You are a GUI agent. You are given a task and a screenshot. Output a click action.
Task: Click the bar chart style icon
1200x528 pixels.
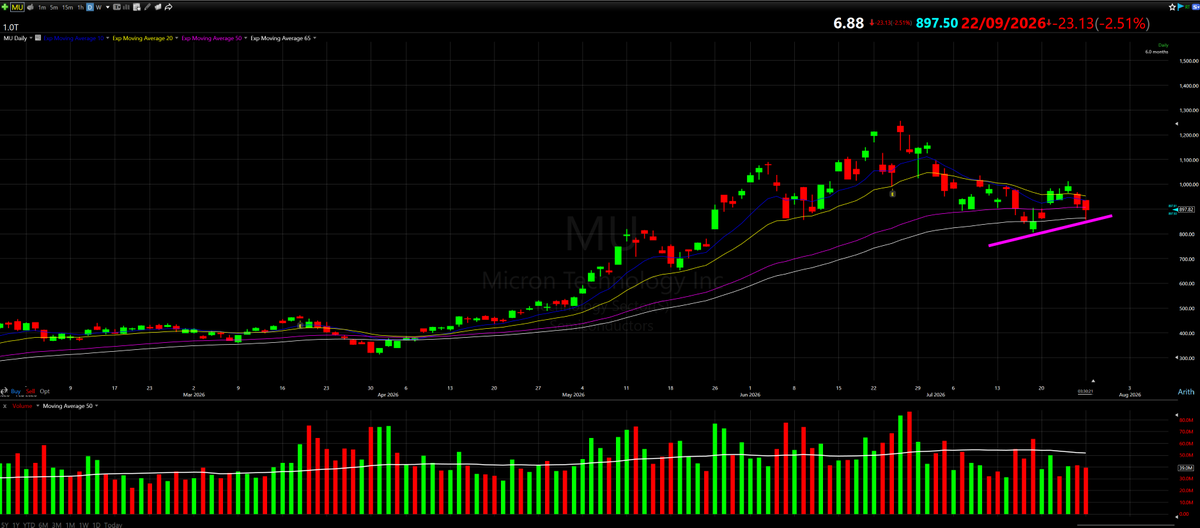126,7
